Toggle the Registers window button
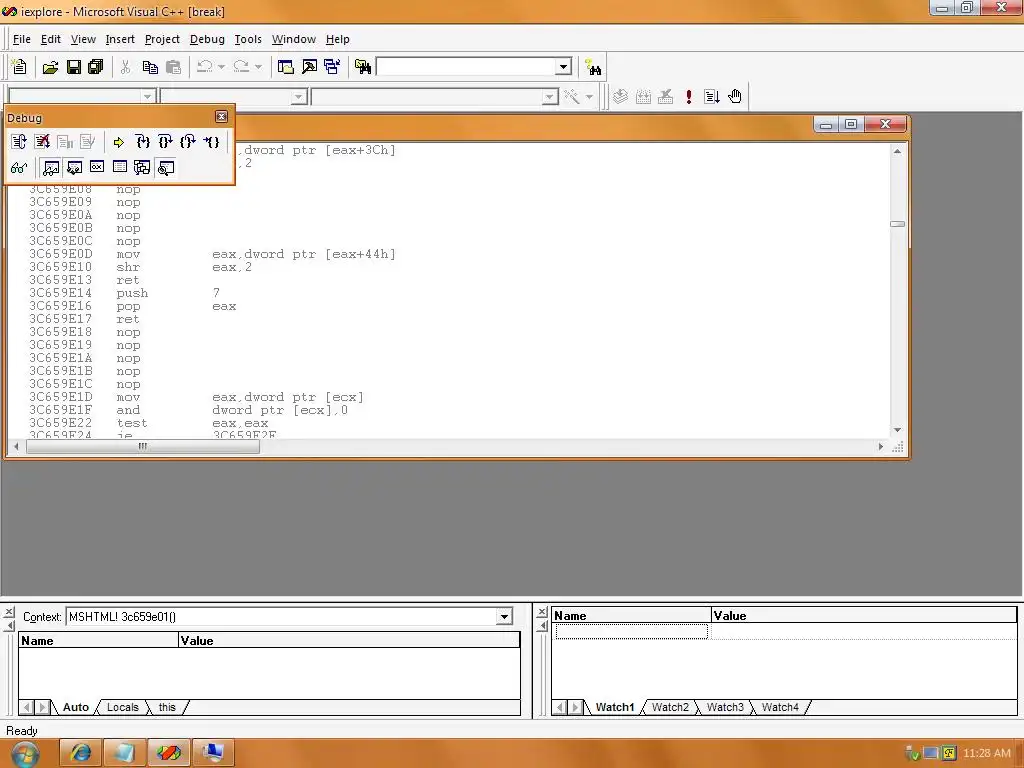 click(x=97, y=168)
